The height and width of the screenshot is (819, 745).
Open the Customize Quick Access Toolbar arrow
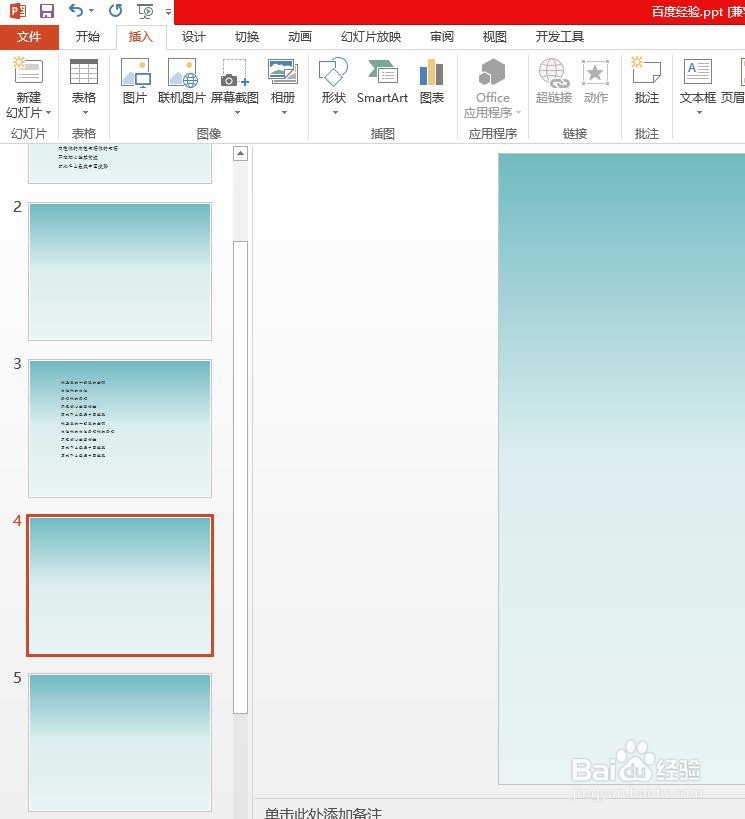click(168, 11)
